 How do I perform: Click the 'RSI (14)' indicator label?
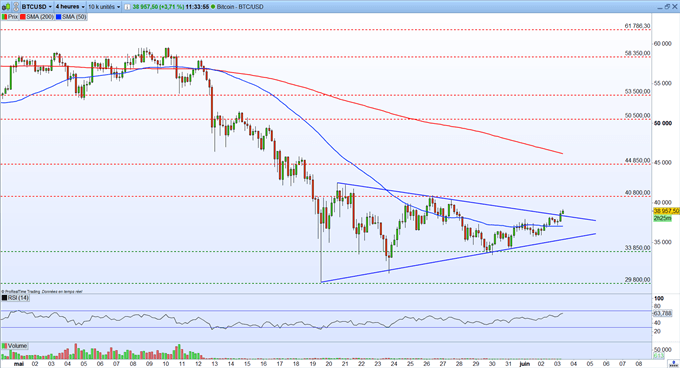point(18,298)
